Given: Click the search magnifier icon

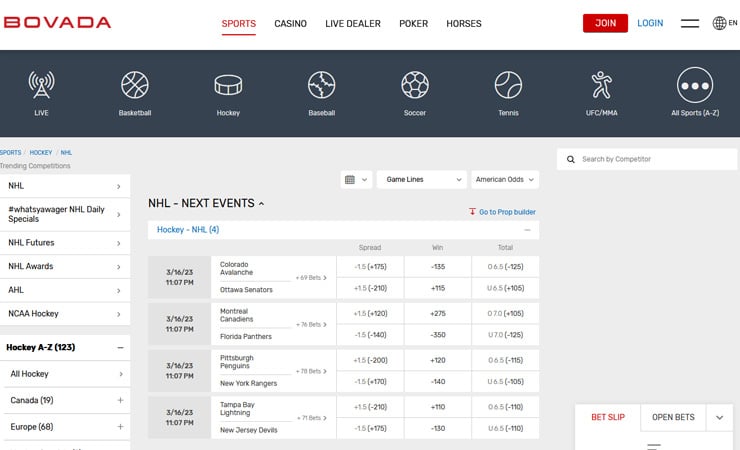Looking at the screenshot, I should click(571, 159).
